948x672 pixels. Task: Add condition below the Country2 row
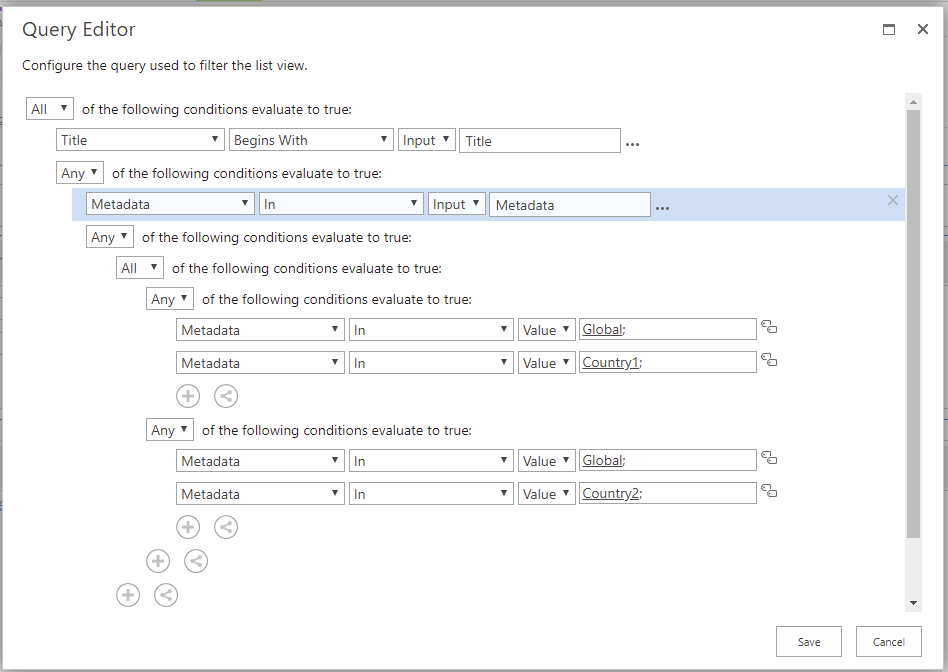pos(188,527)
